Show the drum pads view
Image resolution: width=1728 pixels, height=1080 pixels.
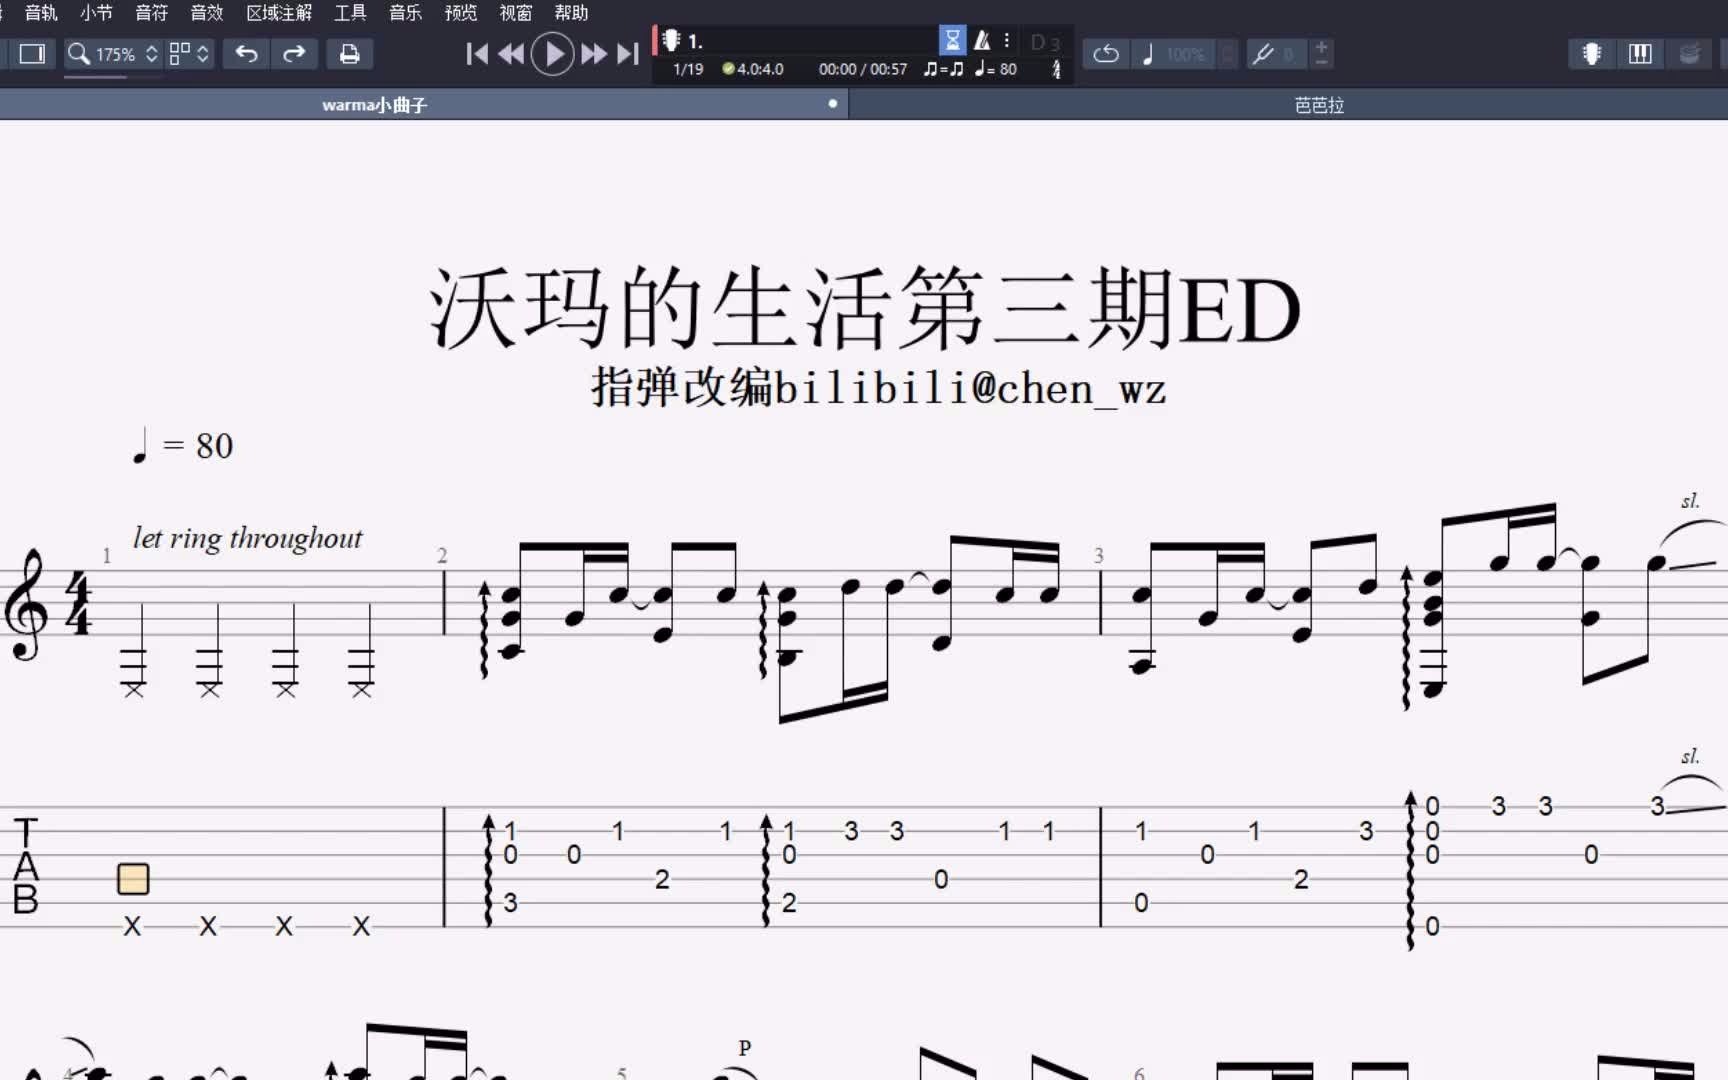coord(1689,54)
